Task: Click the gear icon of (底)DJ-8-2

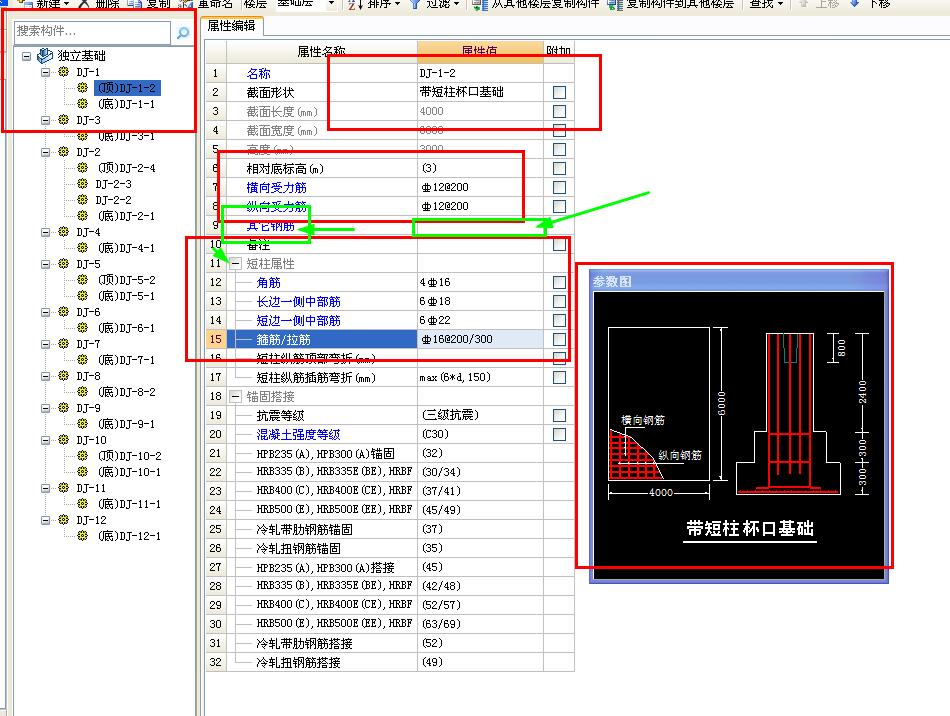Action: (x=82, y=392)
